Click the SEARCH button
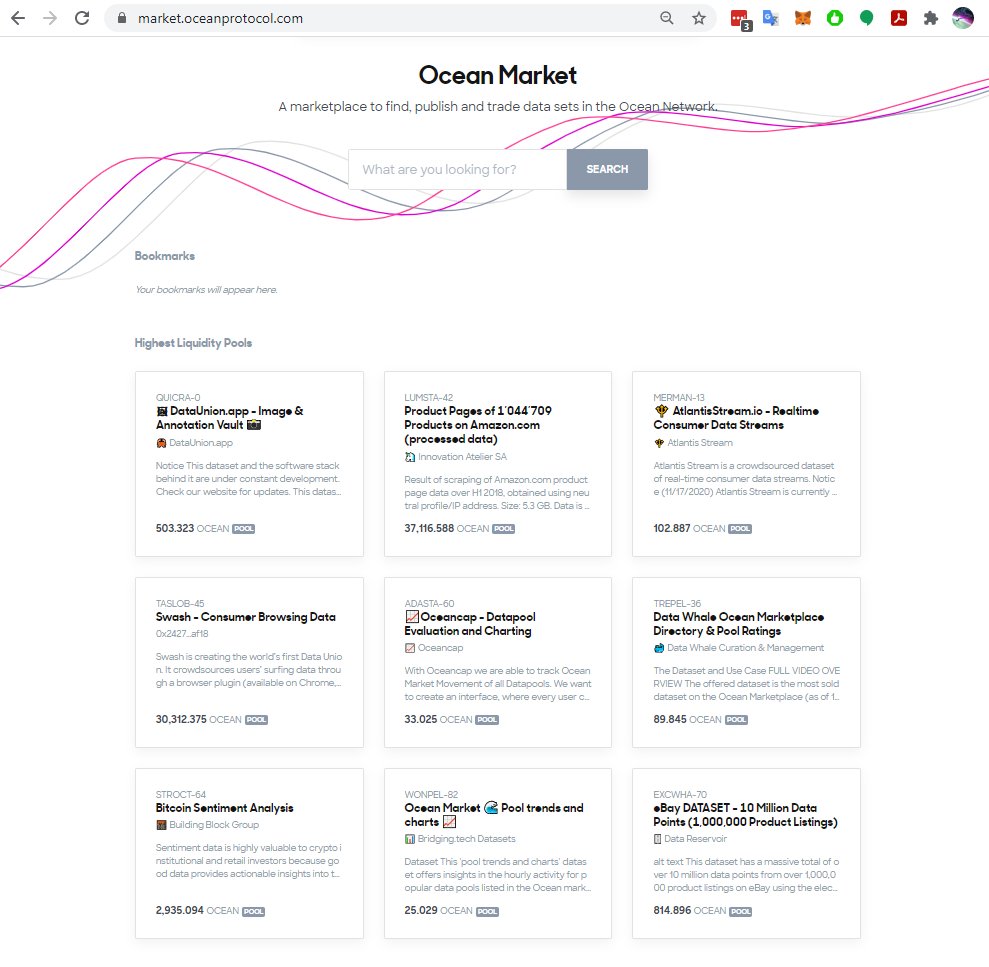Image resolution: width=989 pixels, height=967 pixels. coord(607,169)
